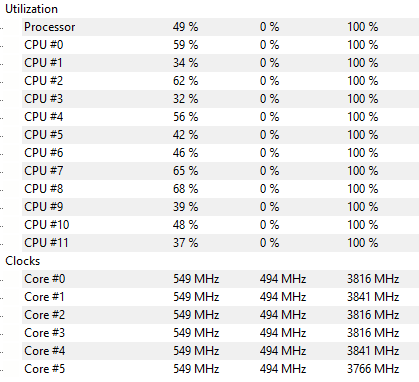This screenshot has height=382, width=419.
Task: Select the CPU #5 row
Action: point(220,135)
